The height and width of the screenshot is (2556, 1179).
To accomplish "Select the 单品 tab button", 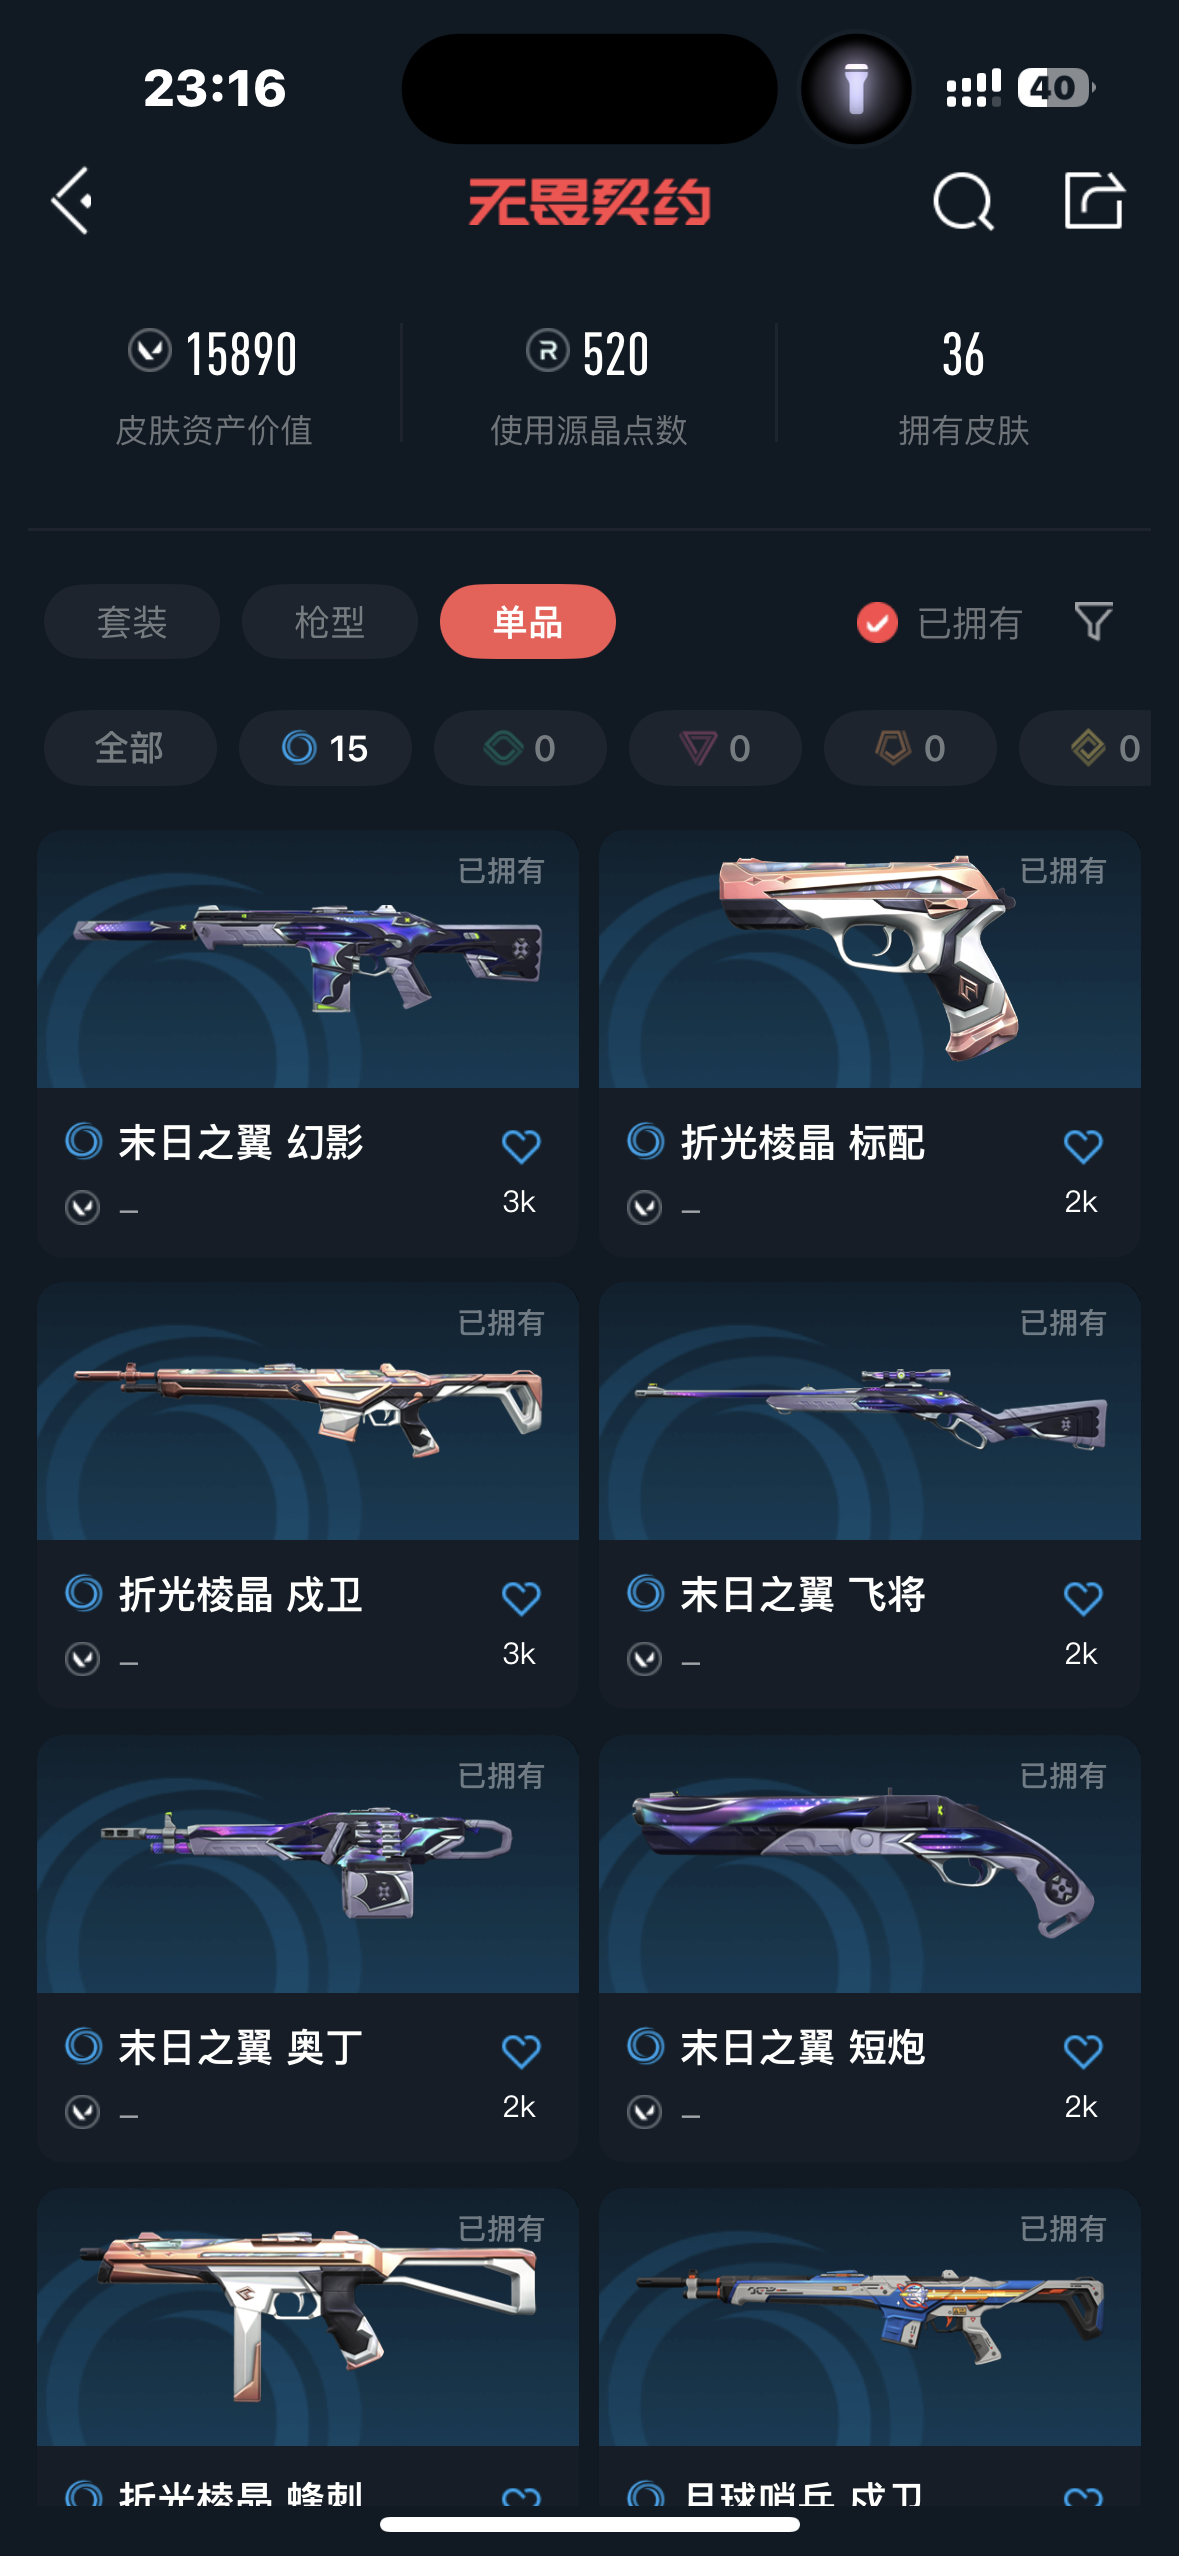I will [527, 622].
